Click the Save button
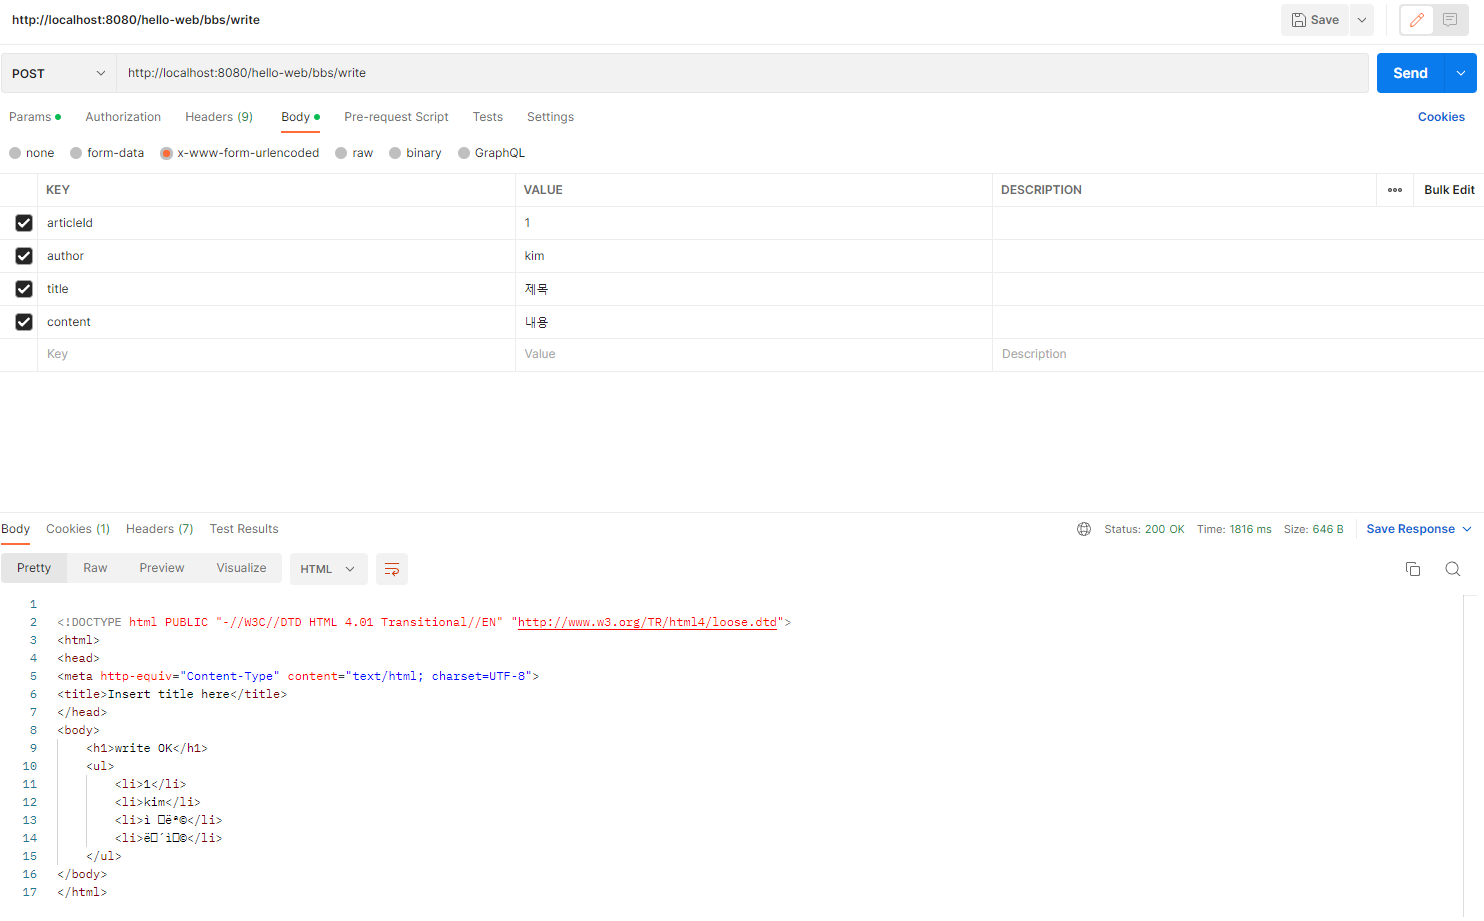This screenshot has height=921, width=1484. [1315, 20]
